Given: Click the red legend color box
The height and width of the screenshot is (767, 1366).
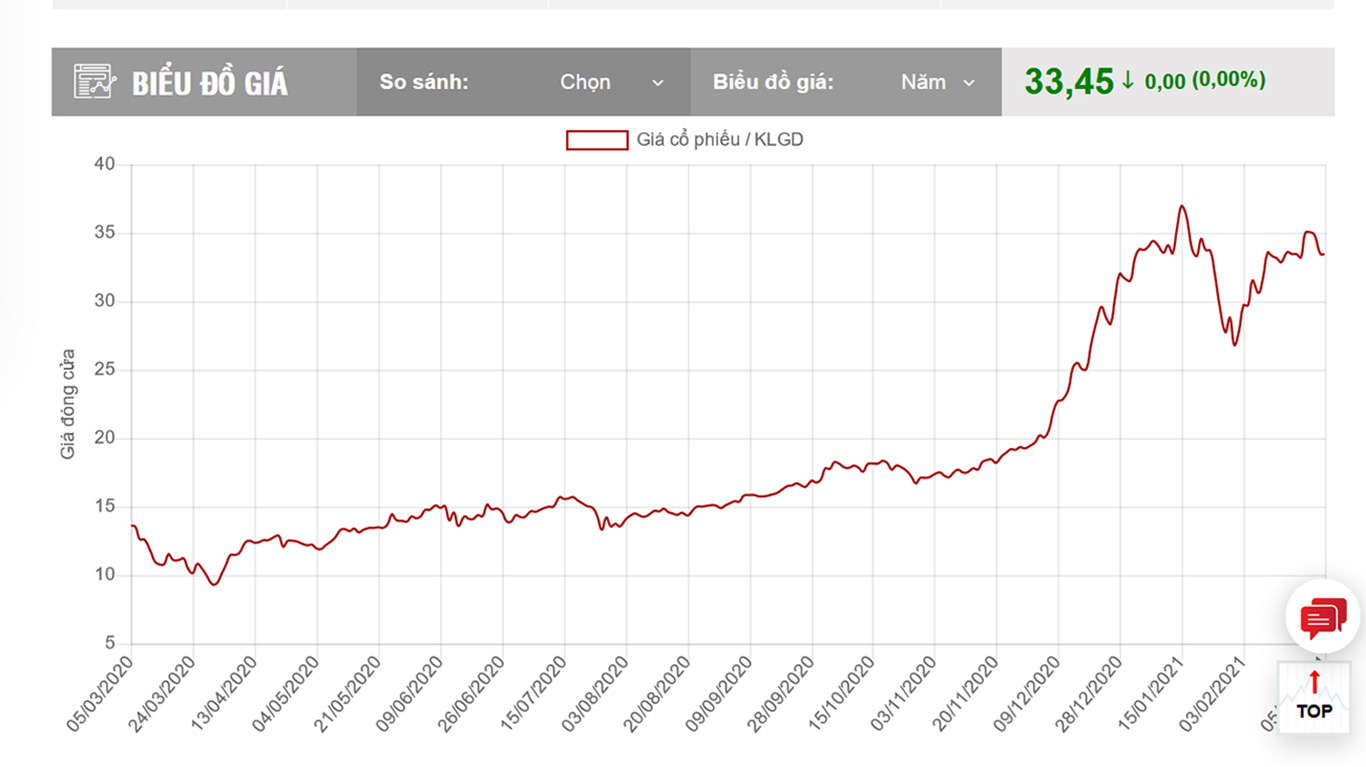Looking at the screenshot, I should pyautogui.click(x=597, y=140).
